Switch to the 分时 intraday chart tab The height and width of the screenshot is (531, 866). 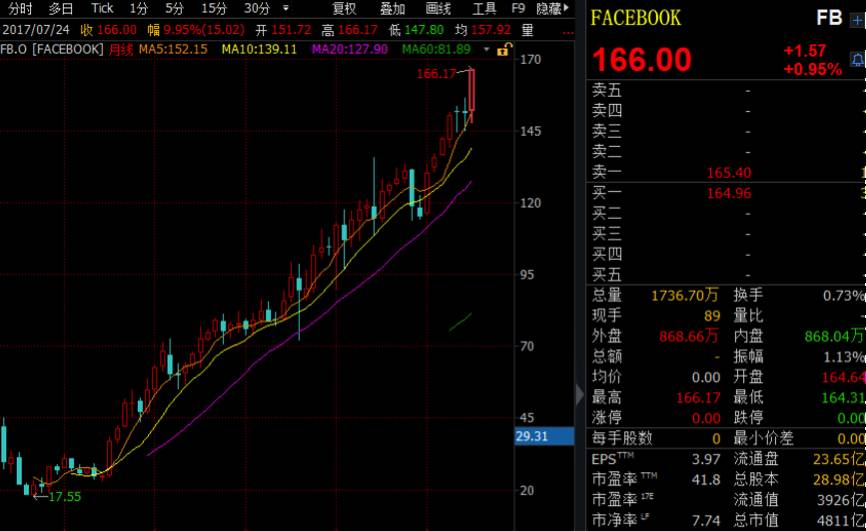coord(20,9)
